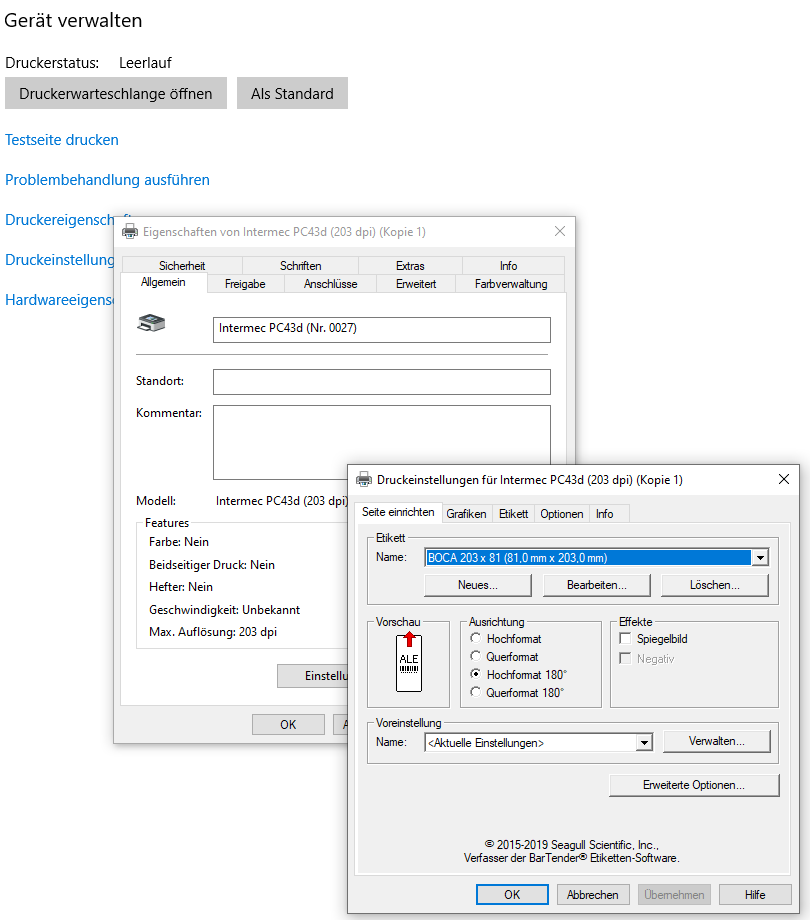This screenshot has height=920, width=810.
Task: Click the 'Max. Auflösung: 203 dpi' text
Action: coord(213,632)
